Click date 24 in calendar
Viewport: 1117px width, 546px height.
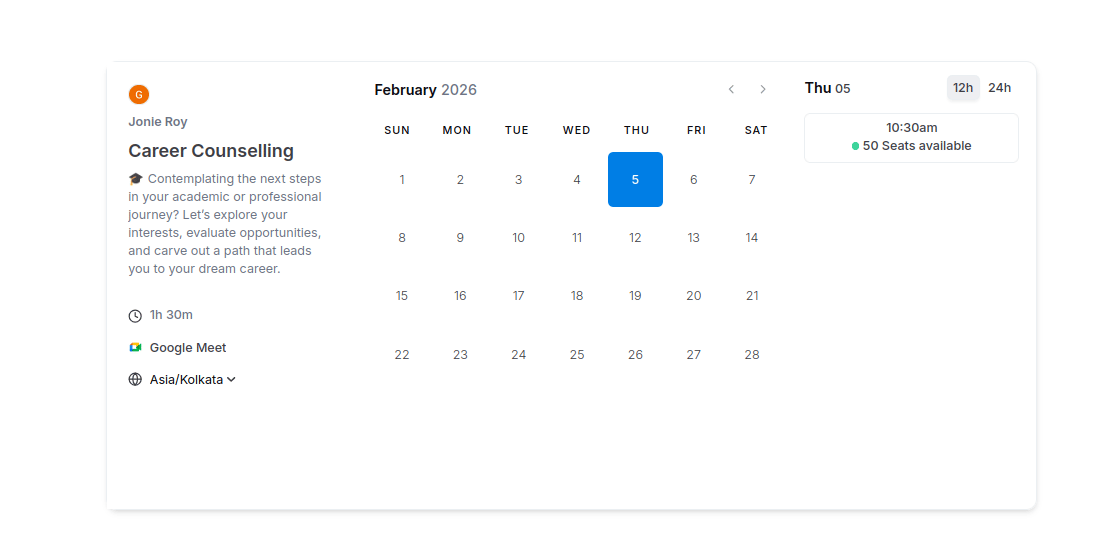tap(519, 355)
